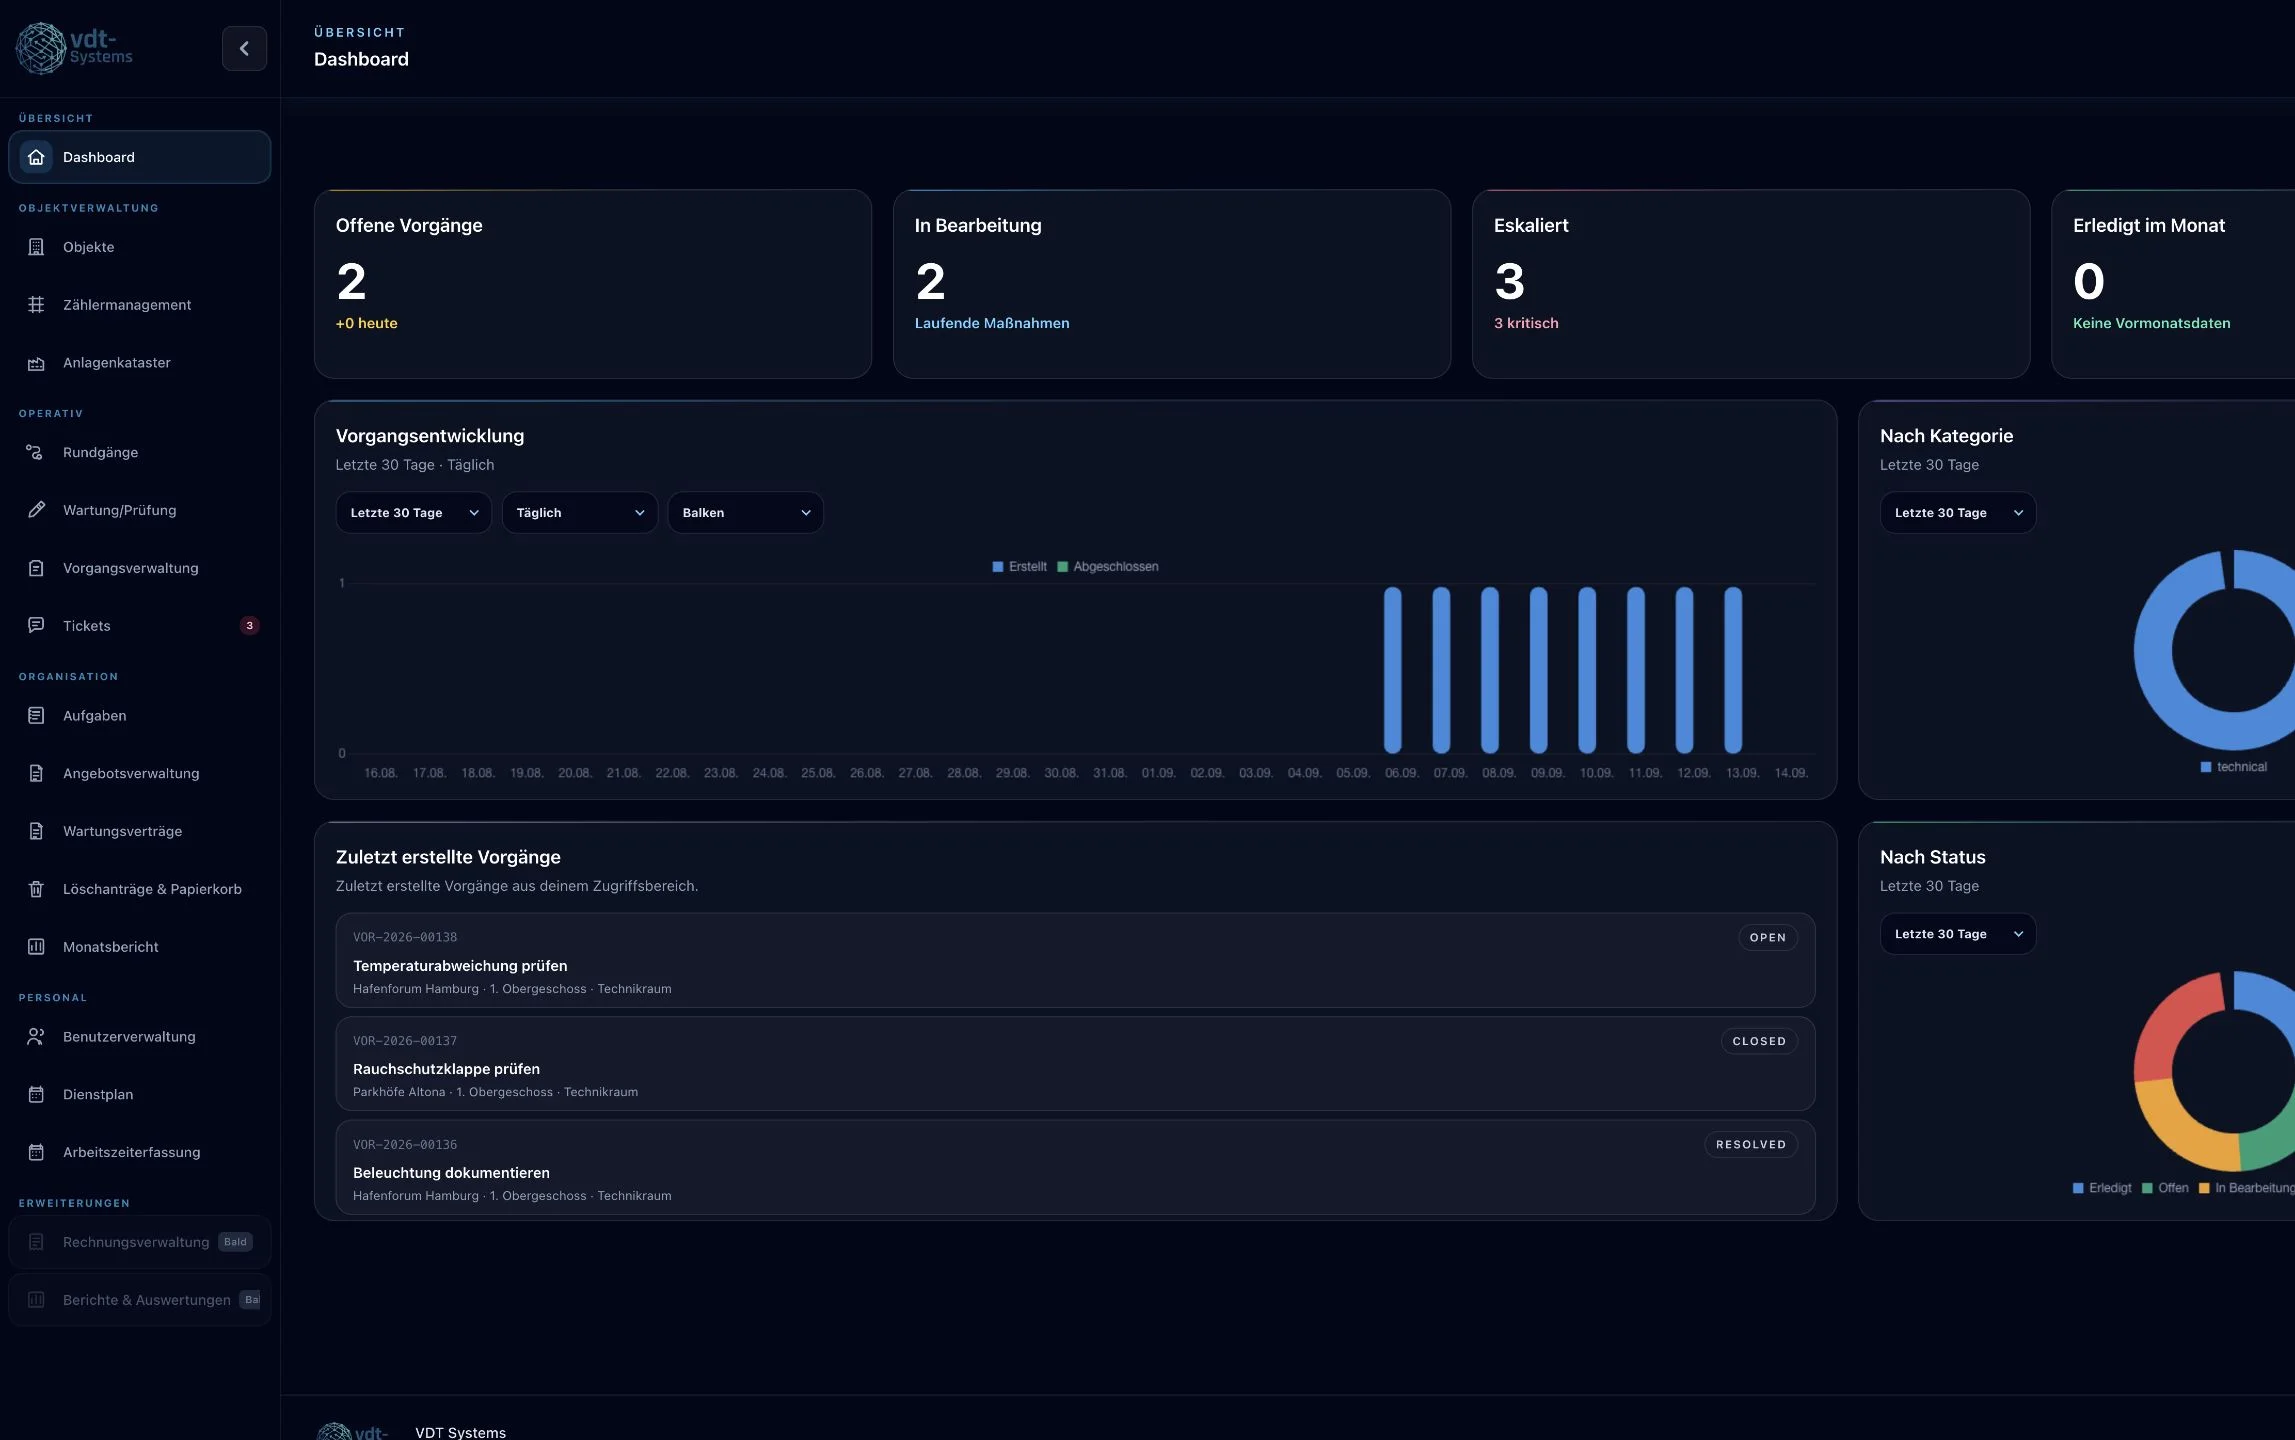The width and height of the screenshot is (2295, 1440).
Task: Open Vorgang Rauchschutzklappe prüfen
Action: pos(1075,1064)
